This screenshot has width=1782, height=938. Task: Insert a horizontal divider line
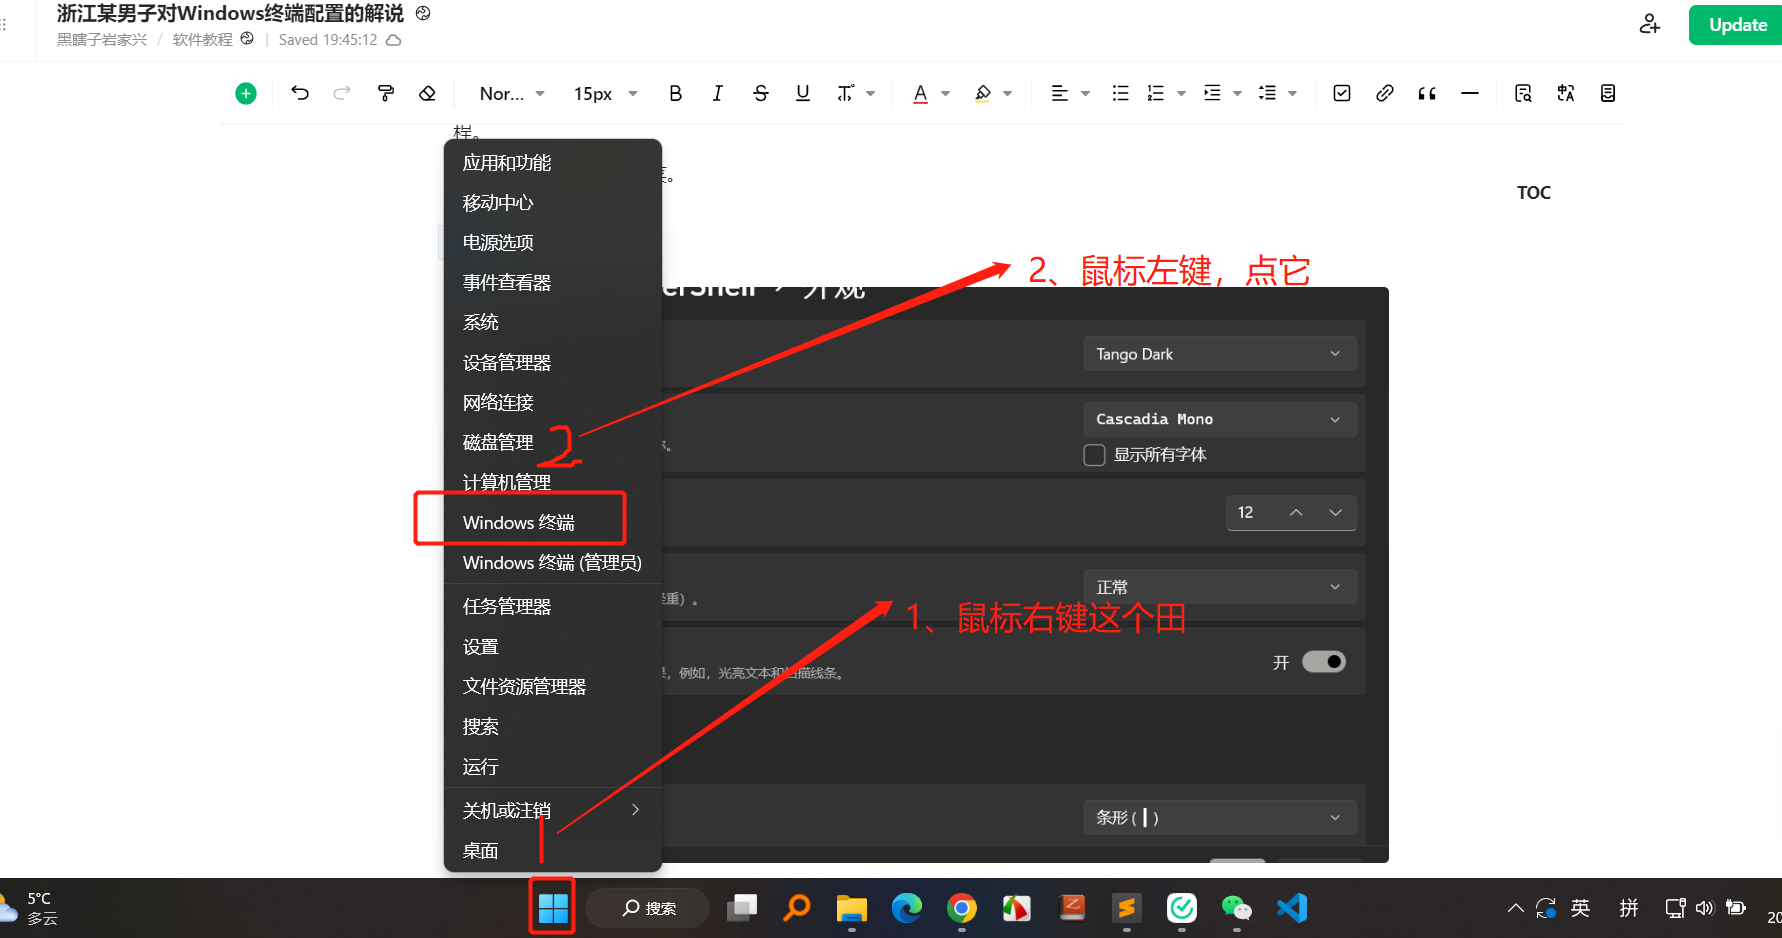point(1470,93)
